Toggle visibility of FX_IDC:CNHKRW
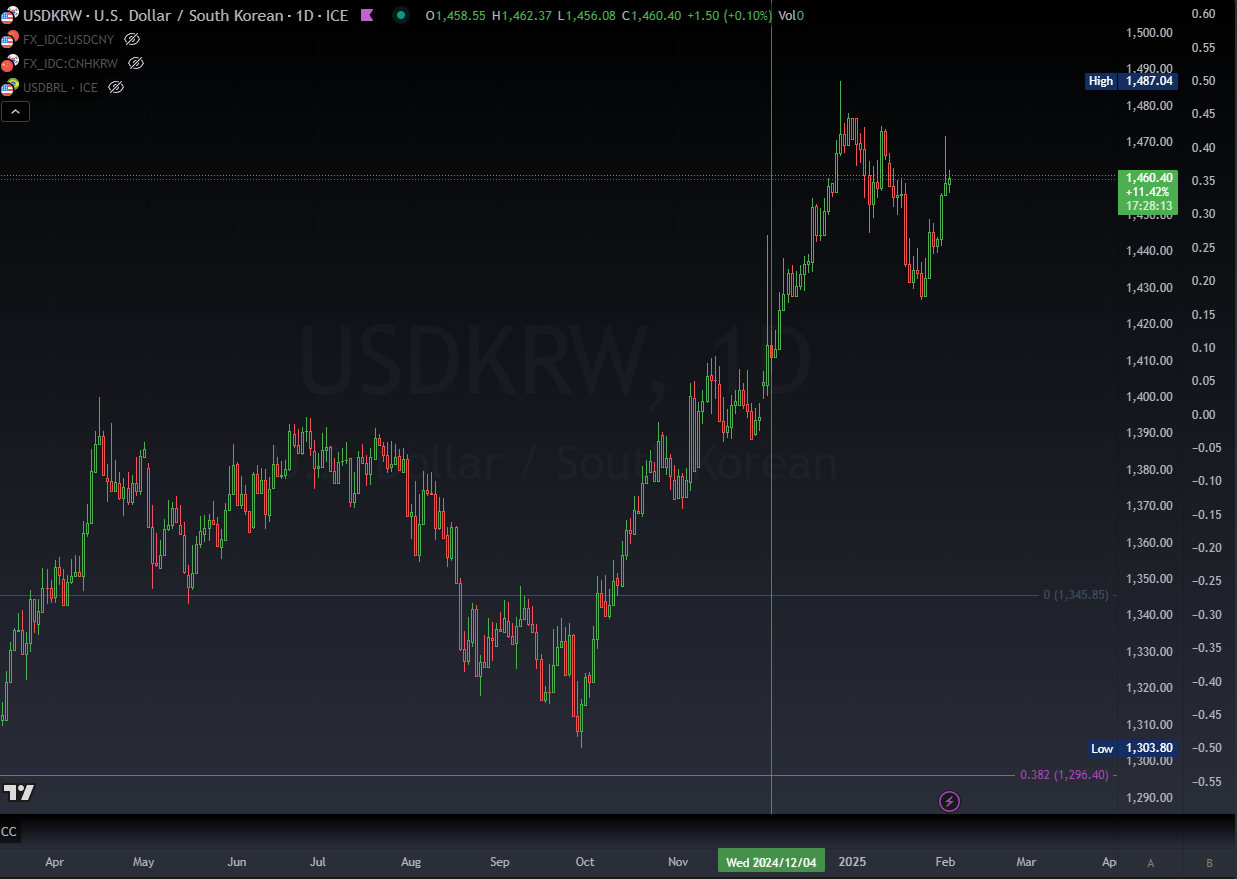Screen dimensions: 1237x879 [x=136, y=63]
